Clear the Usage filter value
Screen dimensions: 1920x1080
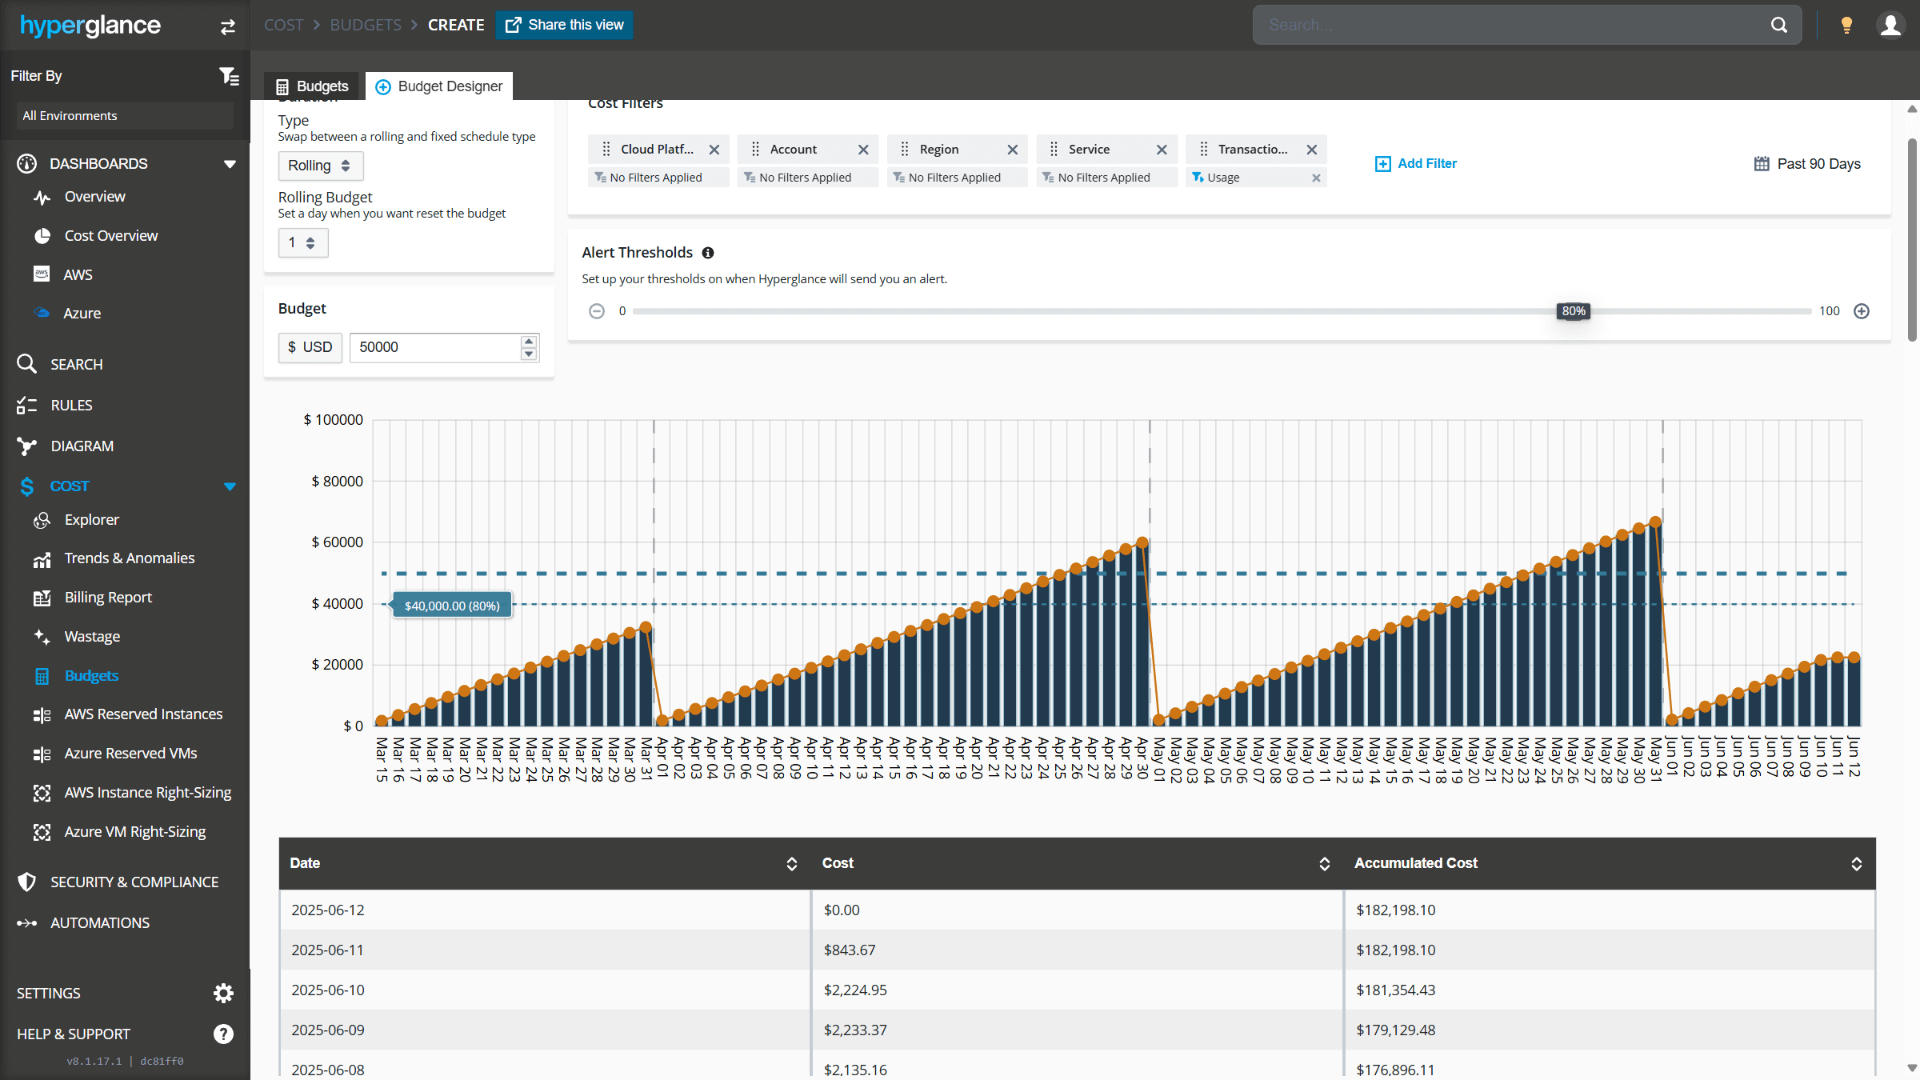[x=1316, y=178]
